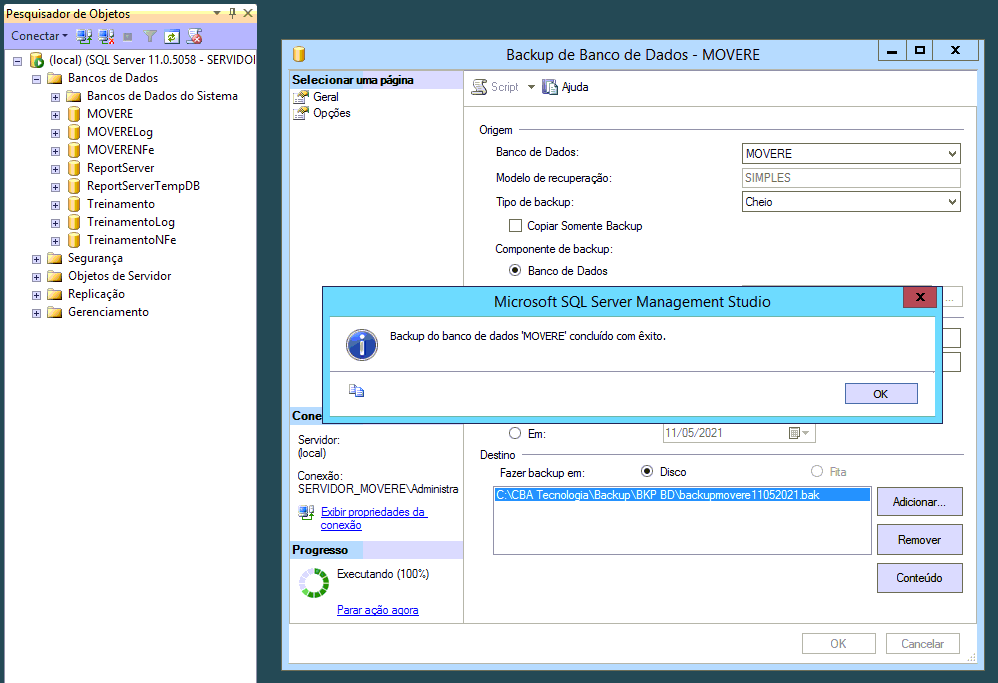Click the TreinamentoLog database icon
Viewport: 998px width, 683px height.
click(74, 222)
